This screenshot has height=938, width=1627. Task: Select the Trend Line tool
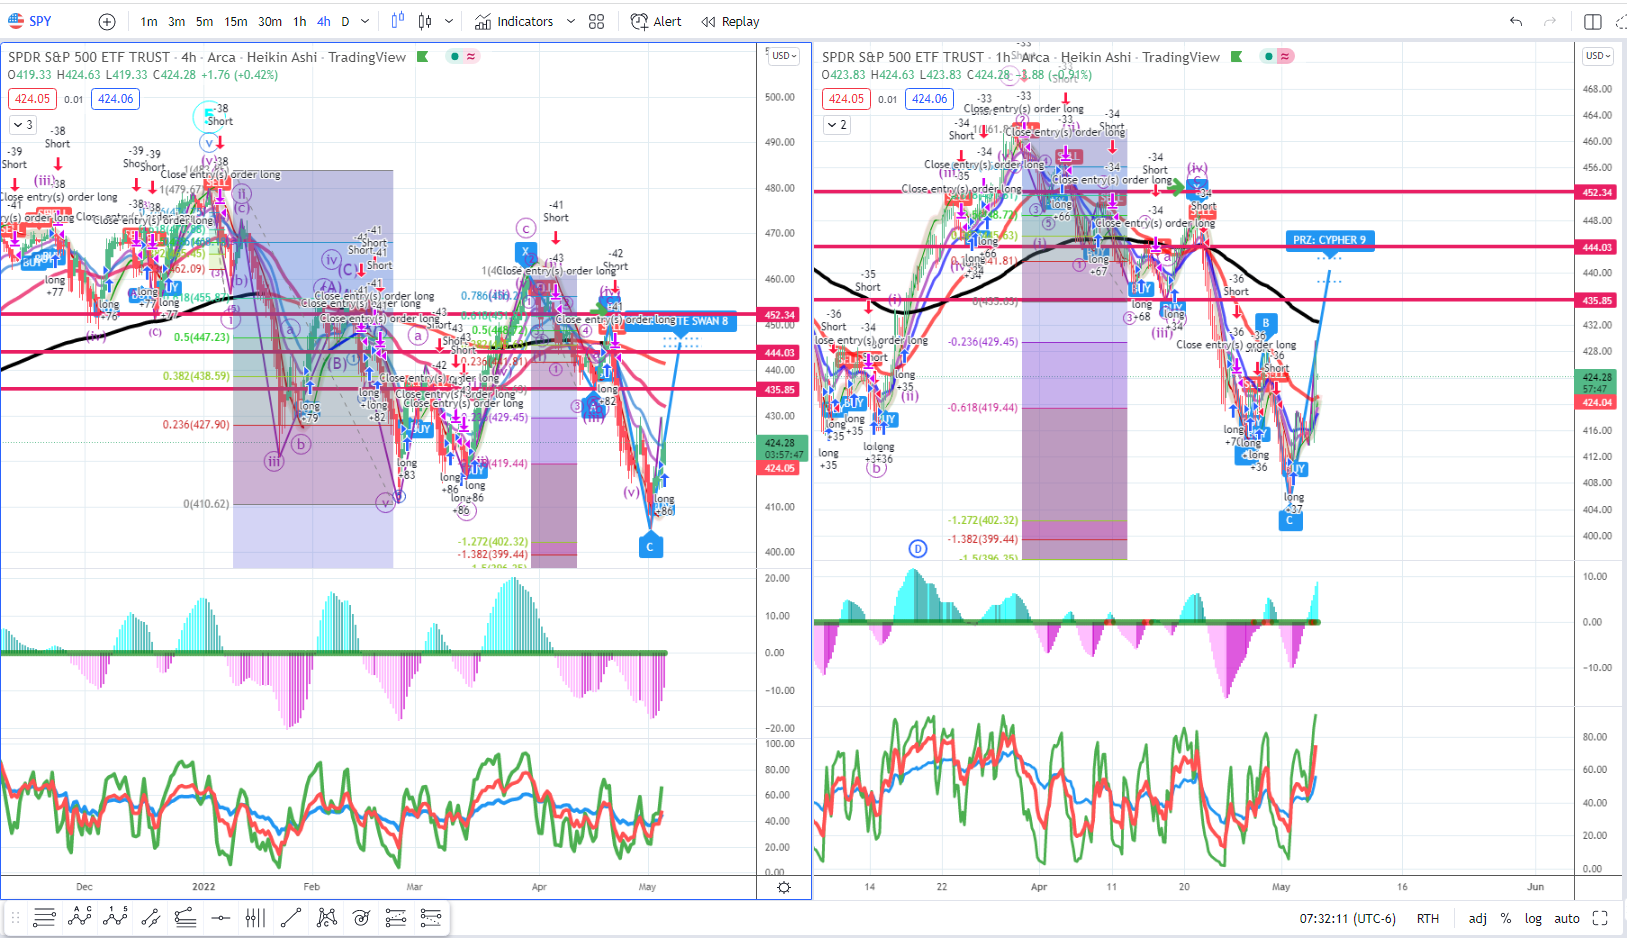tap(291, 917)
